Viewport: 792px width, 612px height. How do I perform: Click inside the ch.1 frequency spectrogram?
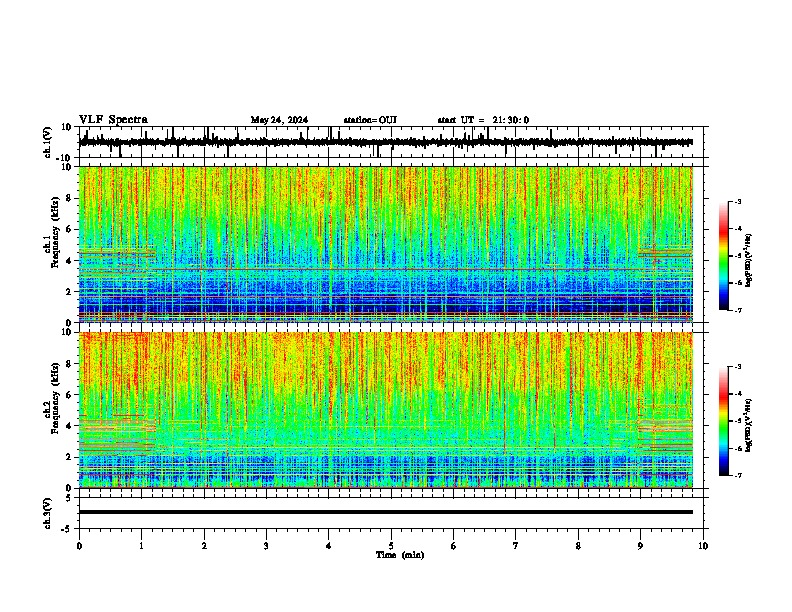386,244
